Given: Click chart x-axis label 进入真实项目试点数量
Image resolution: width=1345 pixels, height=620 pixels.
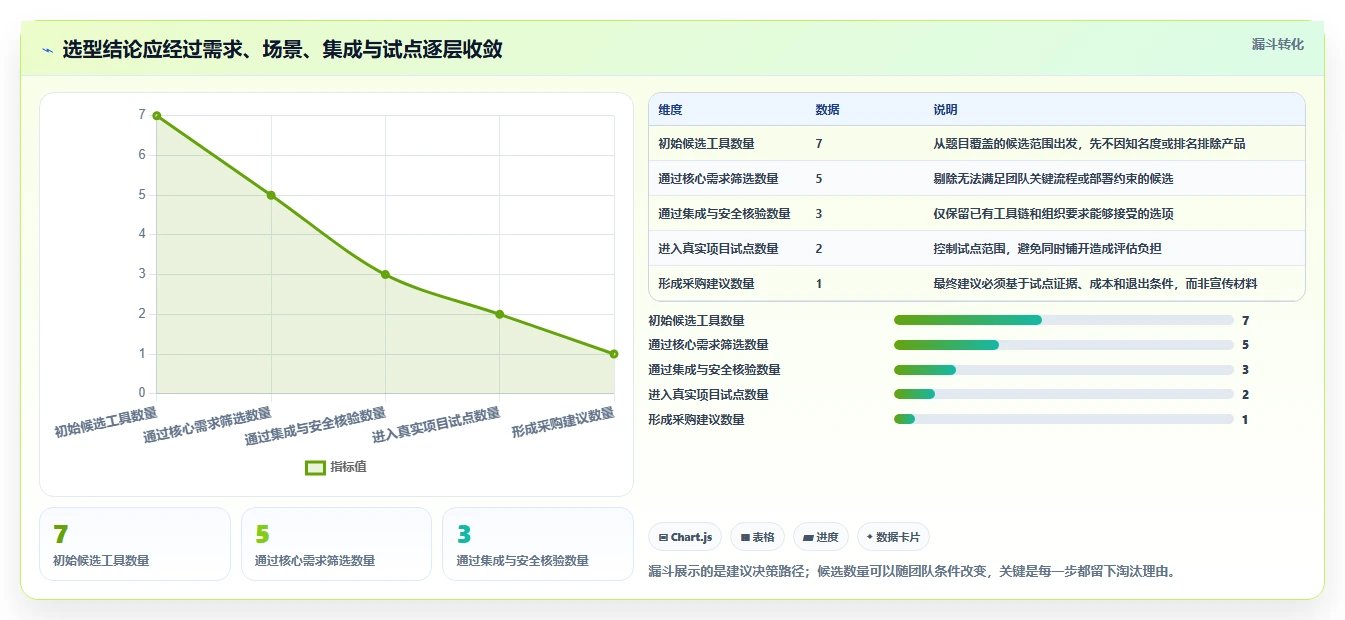Looking at the screenshot, I should pyautogui.click(x=436, y=425).
